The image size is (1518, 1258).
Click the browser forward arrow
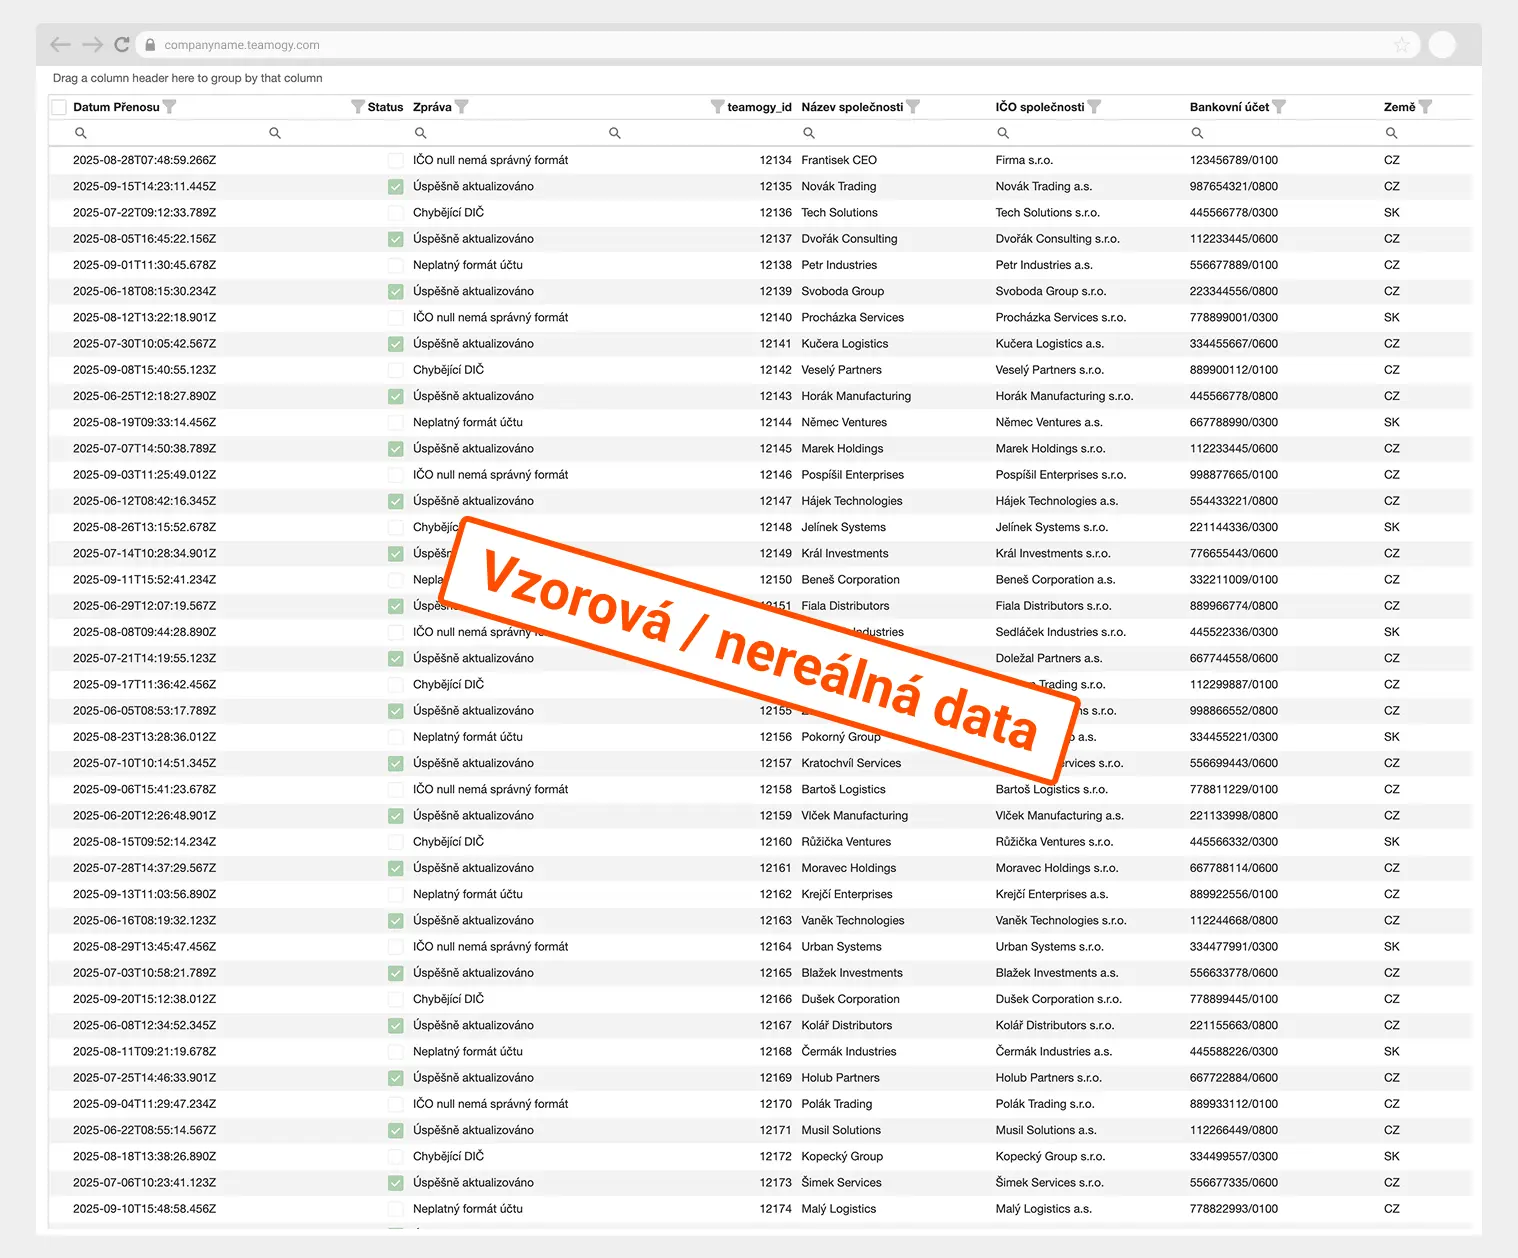92,45
